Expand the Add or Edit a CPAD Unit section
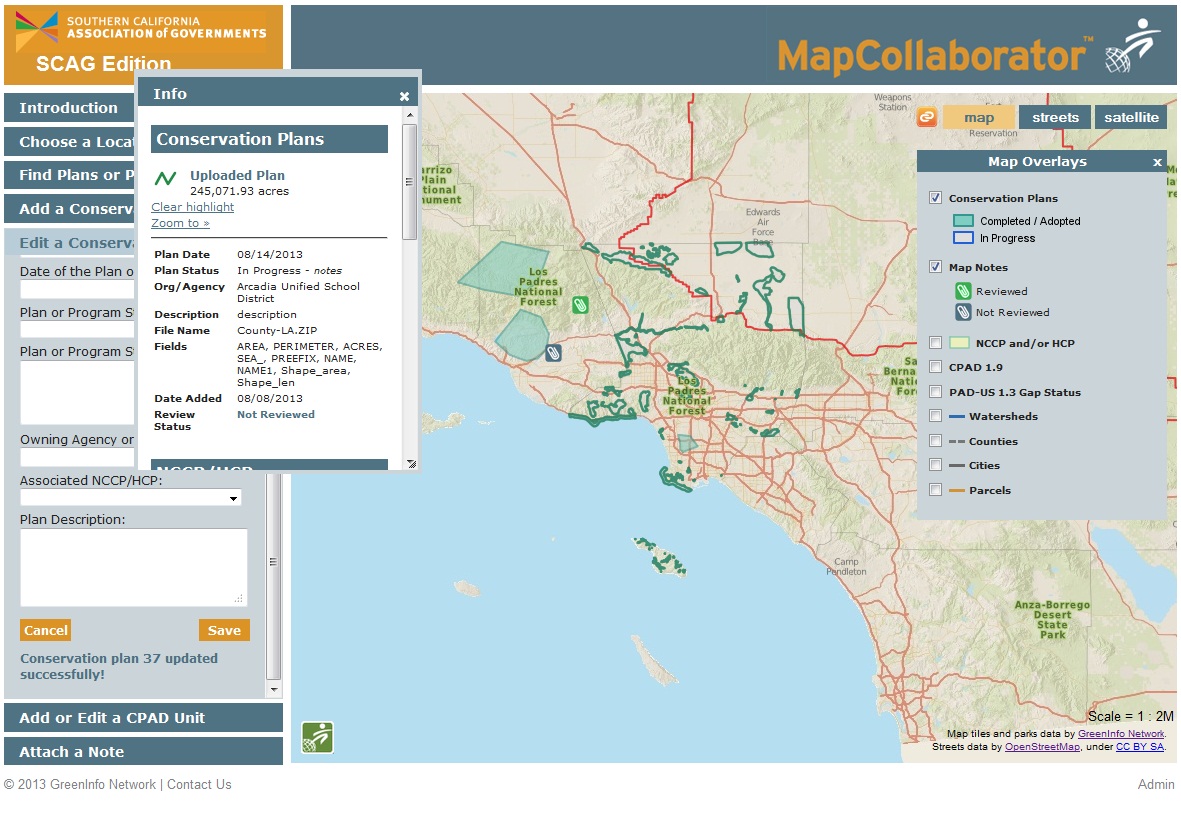This screenshot has height=813, width=1181. (x=143, y=718)
